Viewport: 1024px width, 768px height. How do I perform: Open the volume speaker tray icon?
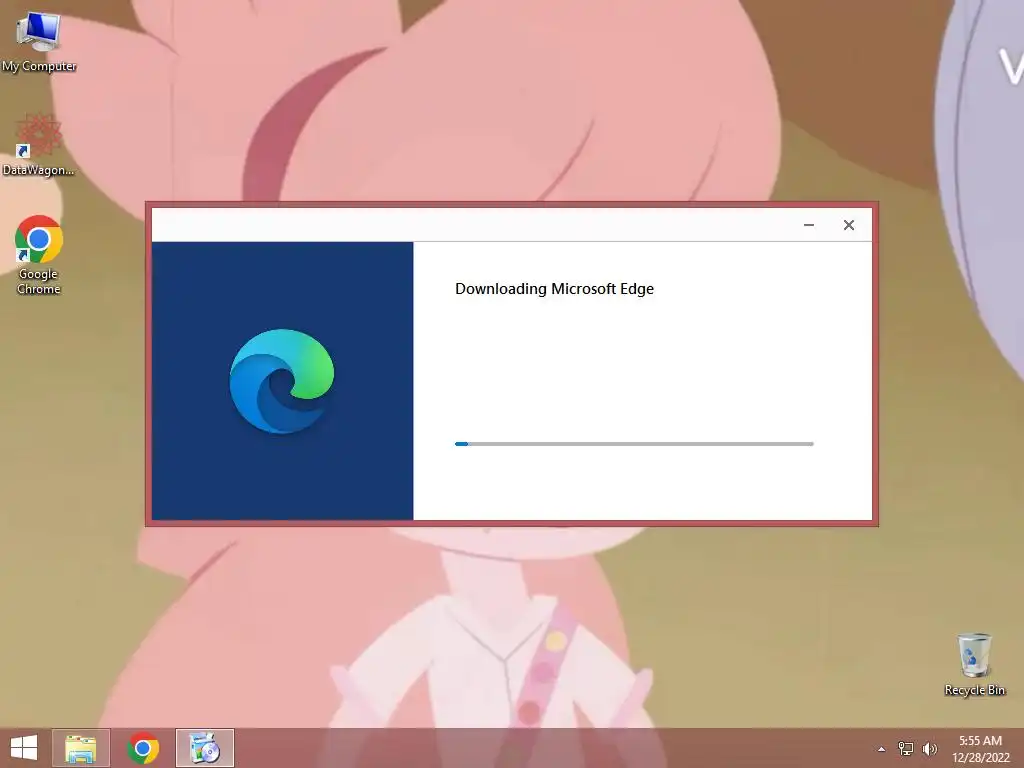tap(929, 748)
